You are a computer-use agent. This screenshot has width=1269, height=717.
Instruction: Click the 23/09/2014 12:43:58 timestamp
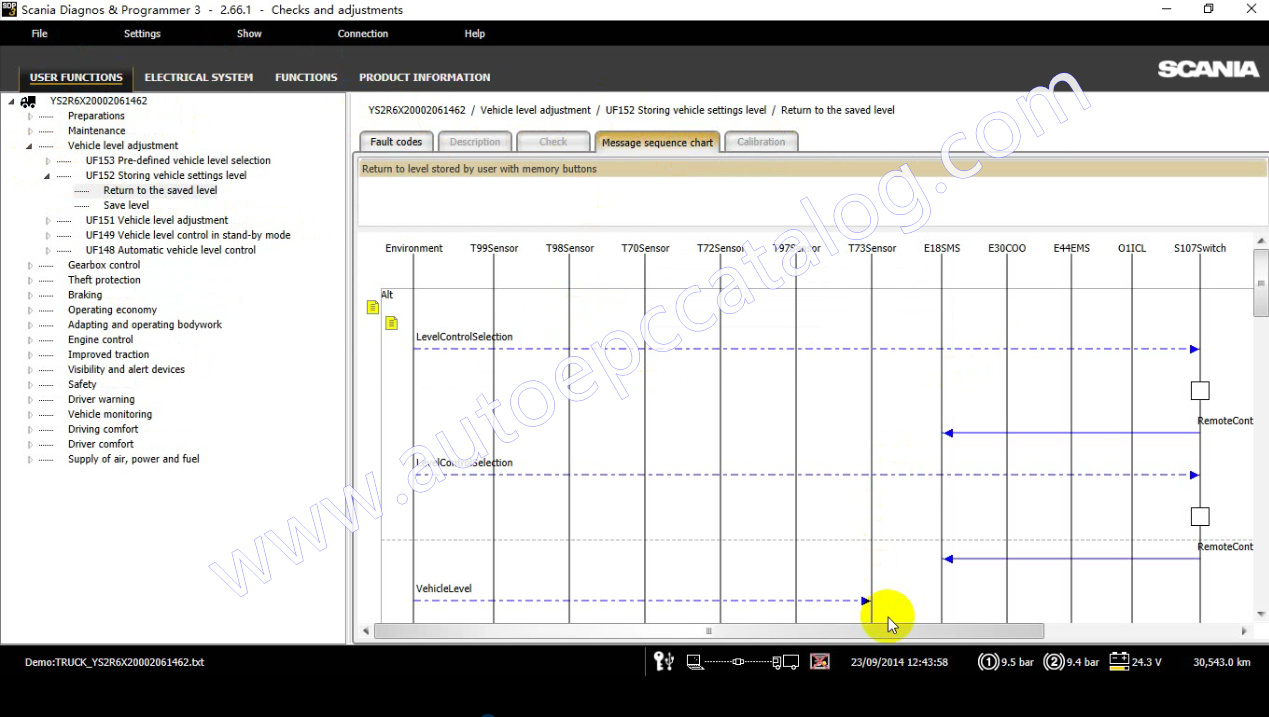pyautogui.click(x=899, y=662)
